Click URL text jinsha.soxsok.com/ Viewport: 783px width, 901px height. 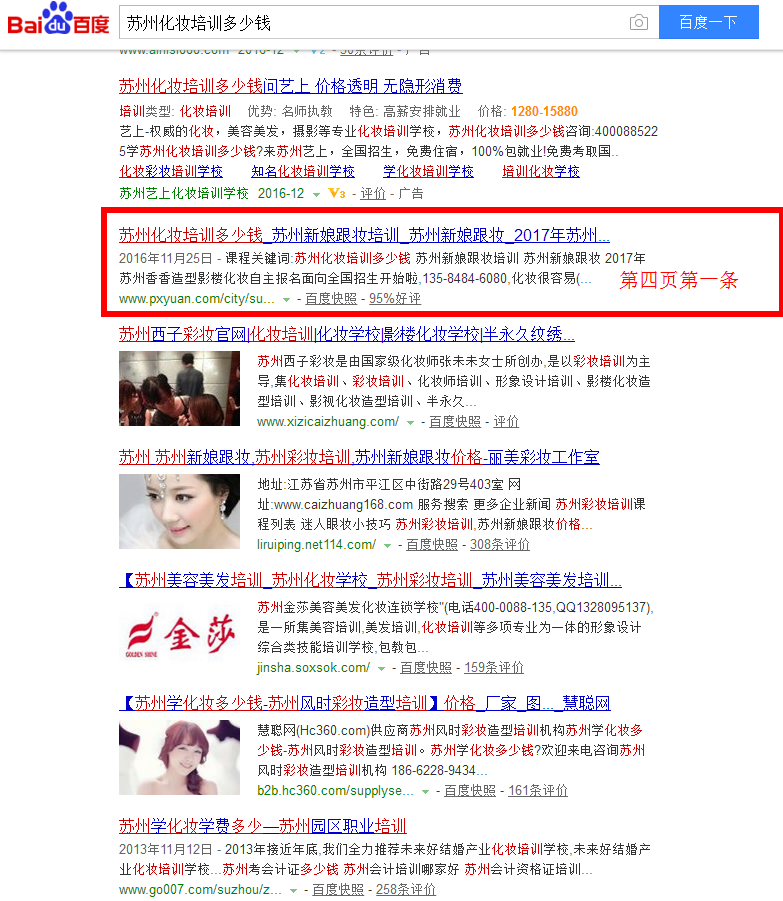pyautogui.click(x=314, y=668)
